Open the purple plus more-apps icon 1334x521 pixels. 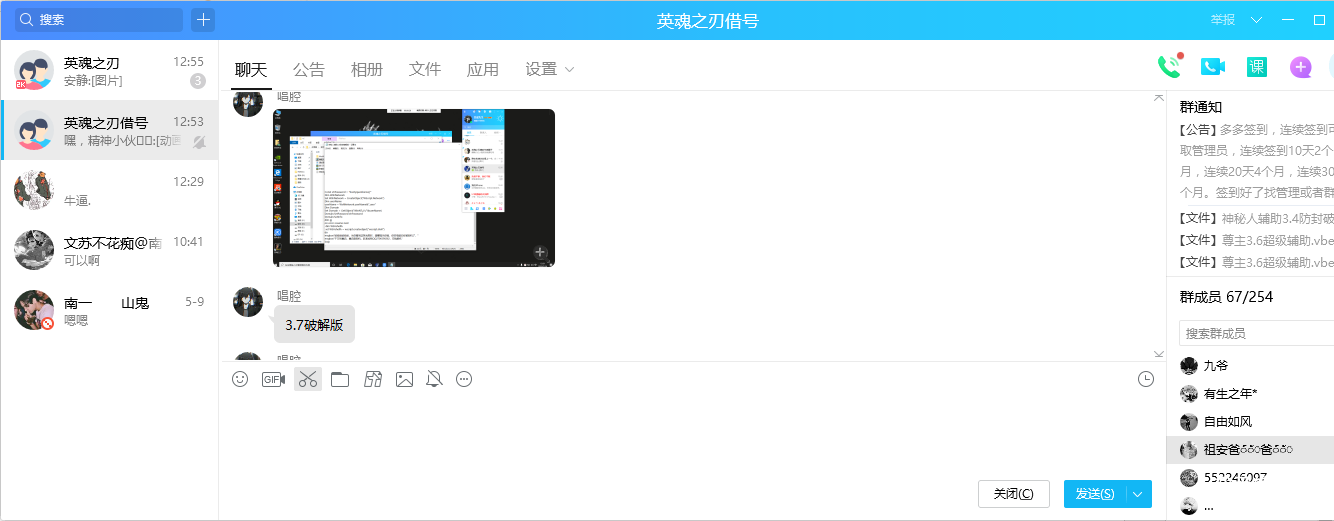click(x=1300, y=67)
